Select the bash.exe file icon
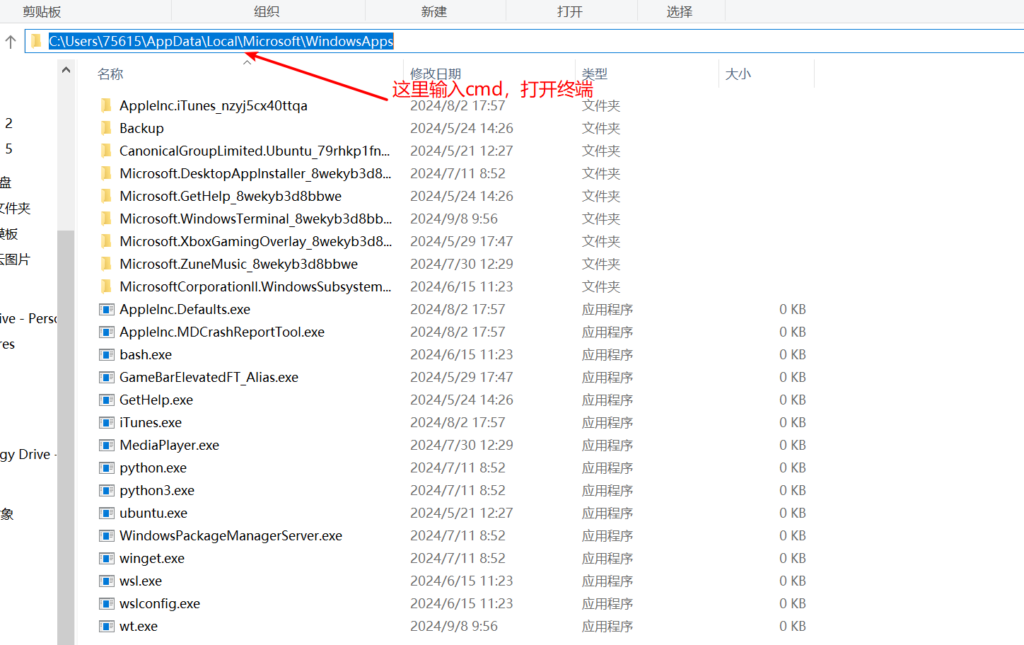Viewport: 1024px width, 645px height. (107, 355)
